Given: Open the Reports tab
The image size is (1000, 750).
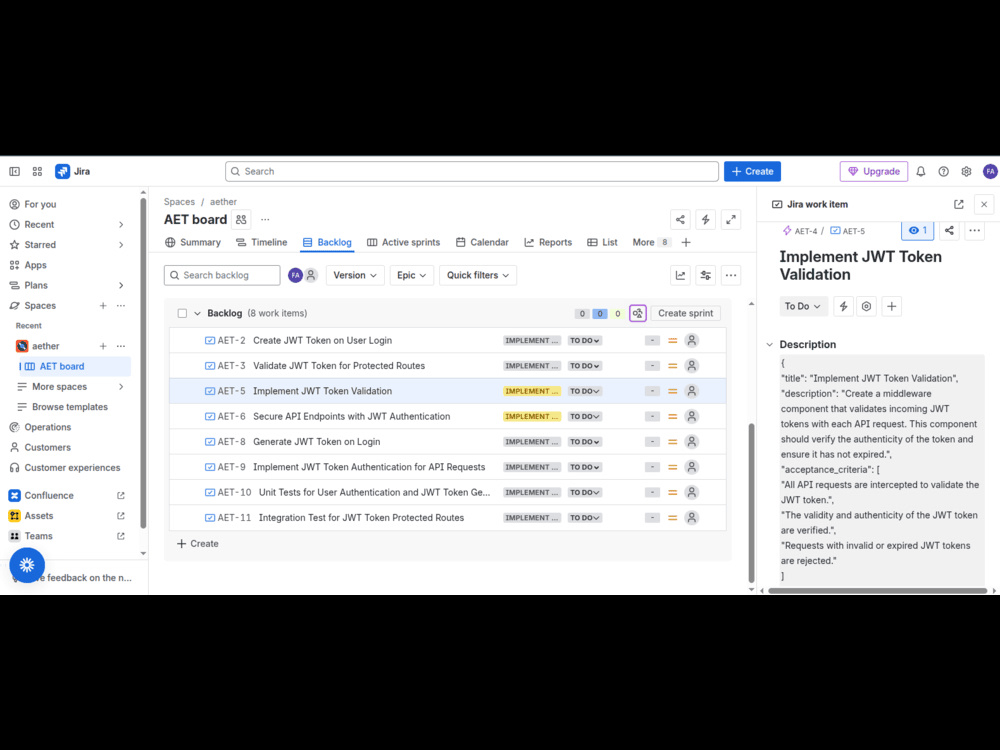Looking at the screenshot, I should [548, 242].
